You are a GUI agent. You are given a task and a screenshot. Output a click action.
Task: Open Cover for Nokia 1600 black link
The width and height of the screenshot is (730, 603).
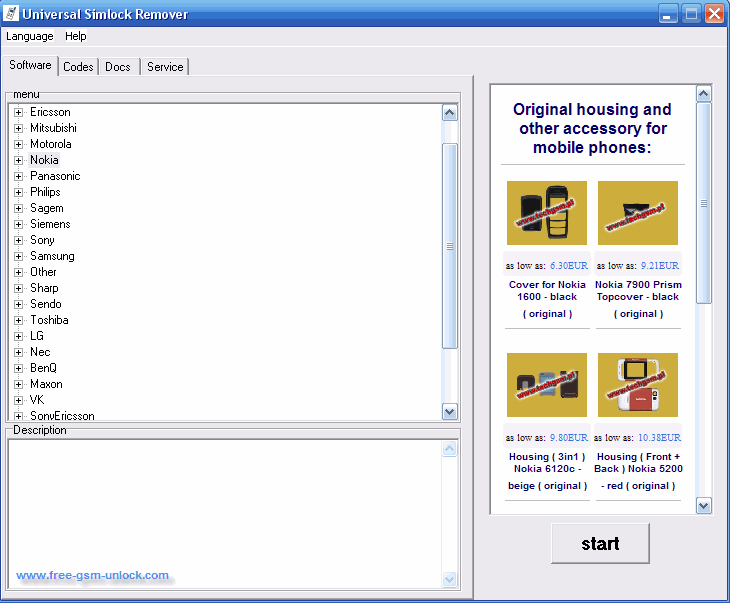point(547,299)
